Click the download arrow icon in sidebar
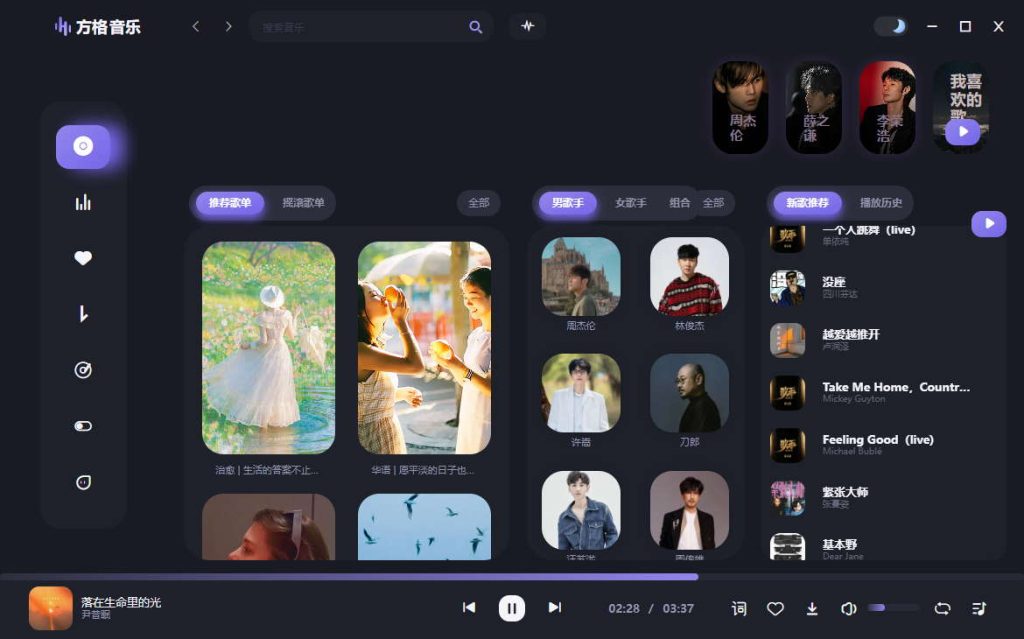 tap(83, 314)
